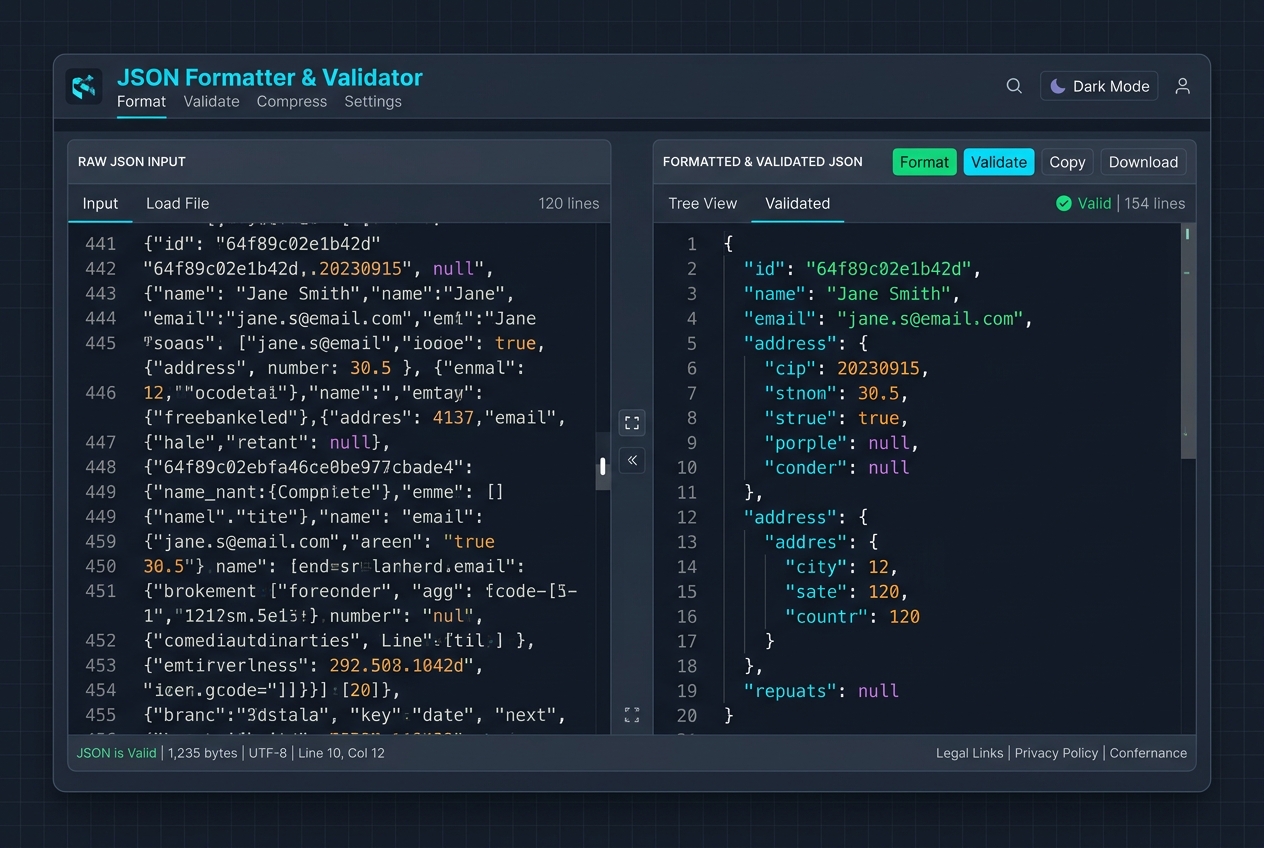Click the FORMATTED & VALIDATED JSON heading
The height and width of the screenshot is (848, 1264).
763,162
